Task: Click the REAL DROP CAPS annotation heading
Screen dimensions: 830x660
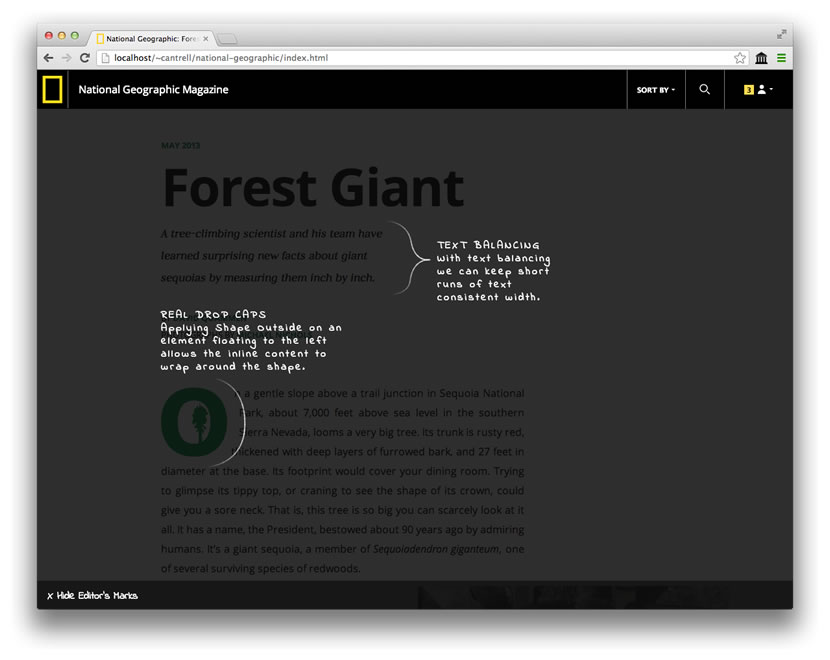Action: [213, 314]
